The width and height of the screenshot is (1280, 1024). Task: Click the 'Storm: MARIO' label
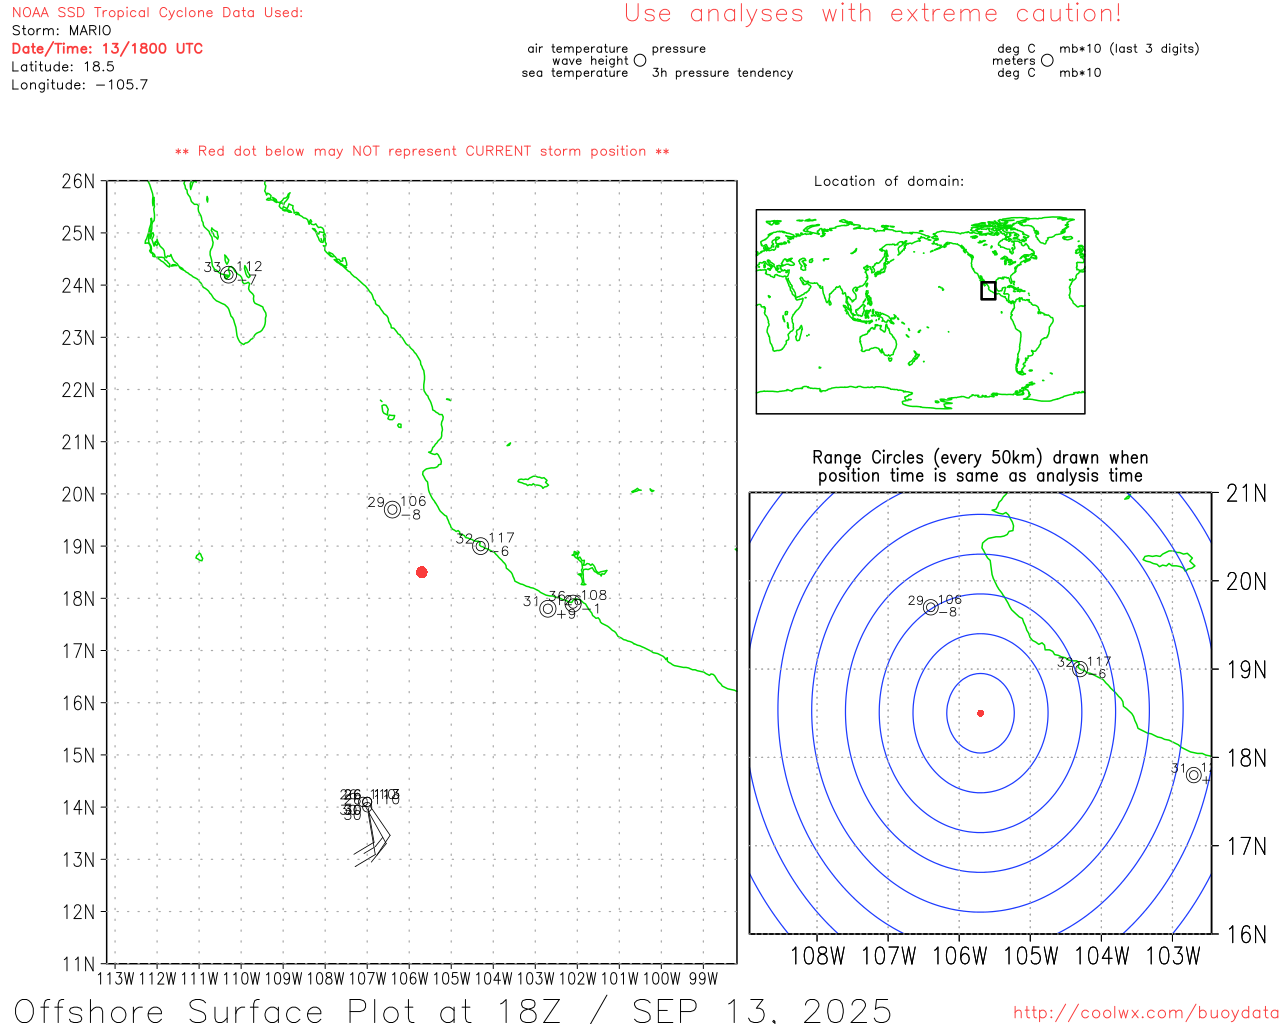(x=62, y=31)
